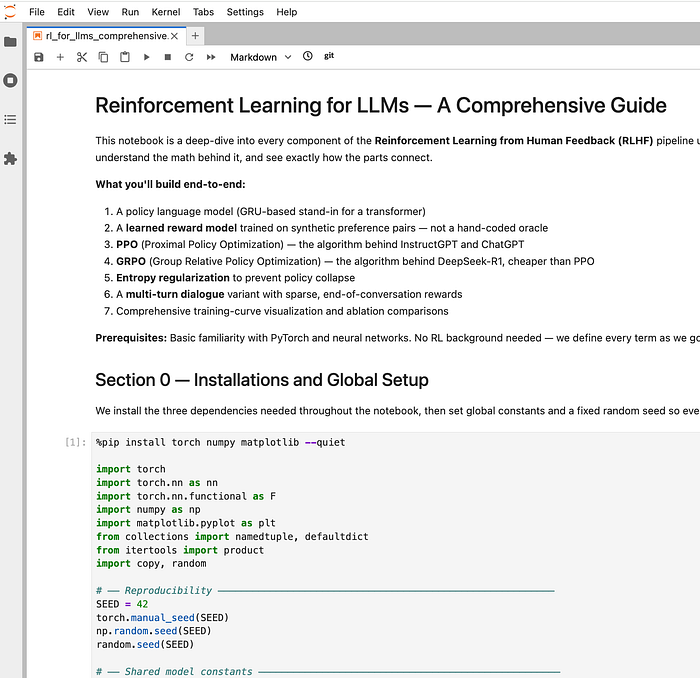This screenshot has width=700, height=678.
Task: Open the Extension Manager puzzle icon
Action: 10,158
